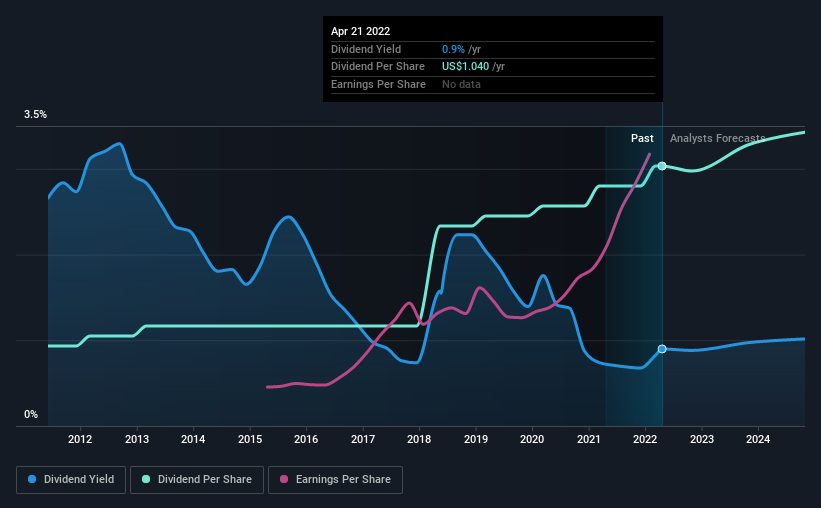Image resolution: width=821 pixels, height=508 pixels.
Task: Click the 2015 year label on axis
Action: tap(250, 439)
